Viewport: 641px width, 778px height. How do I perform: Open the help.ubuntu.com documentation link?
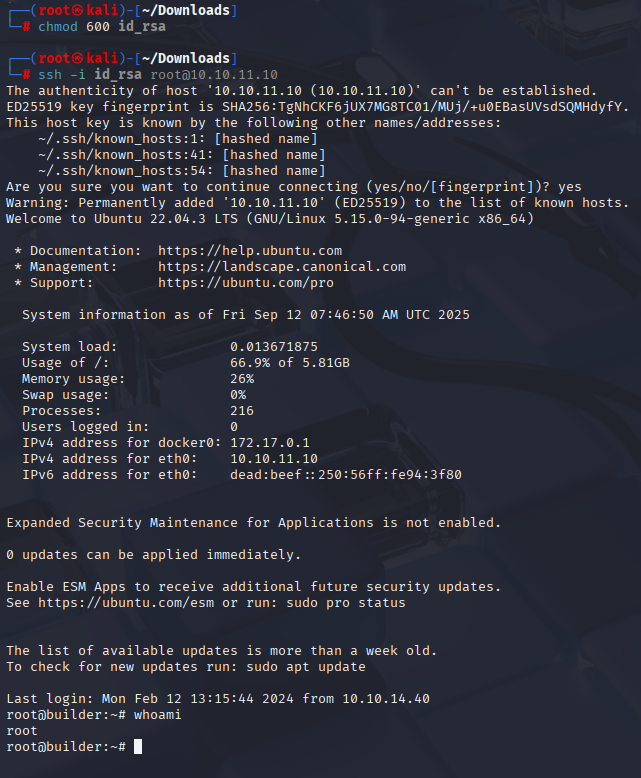click(x=250, y=251)
